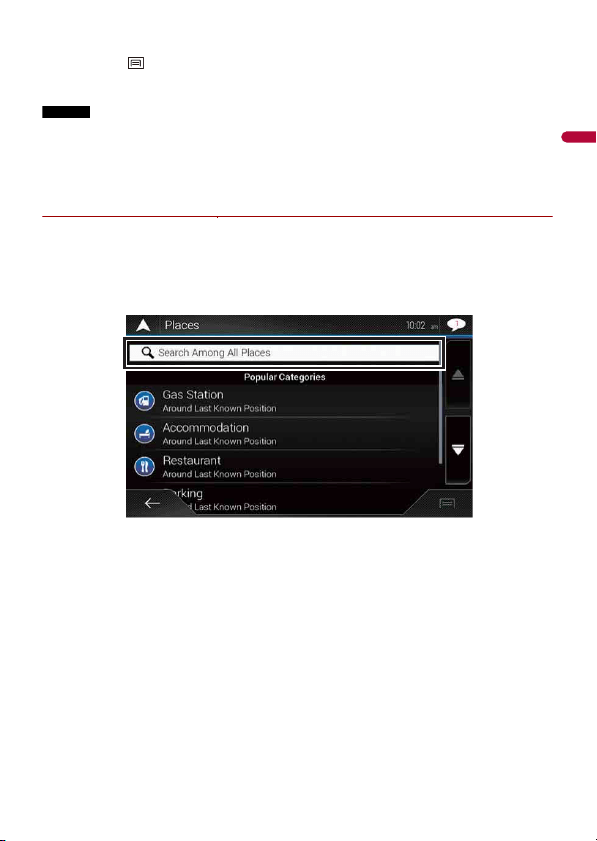
Task: Page the list up with up arrow
Action: (x=458, y=374)
